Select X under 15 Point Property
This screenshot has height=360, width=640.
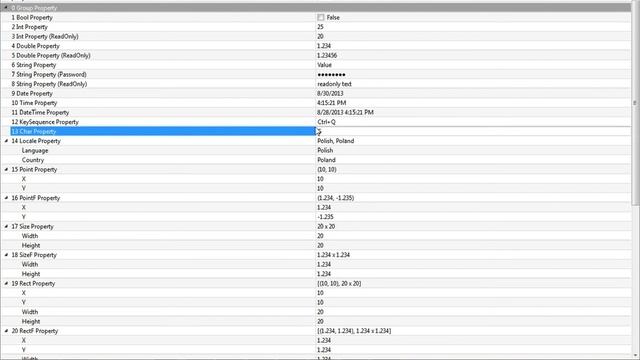316,179
